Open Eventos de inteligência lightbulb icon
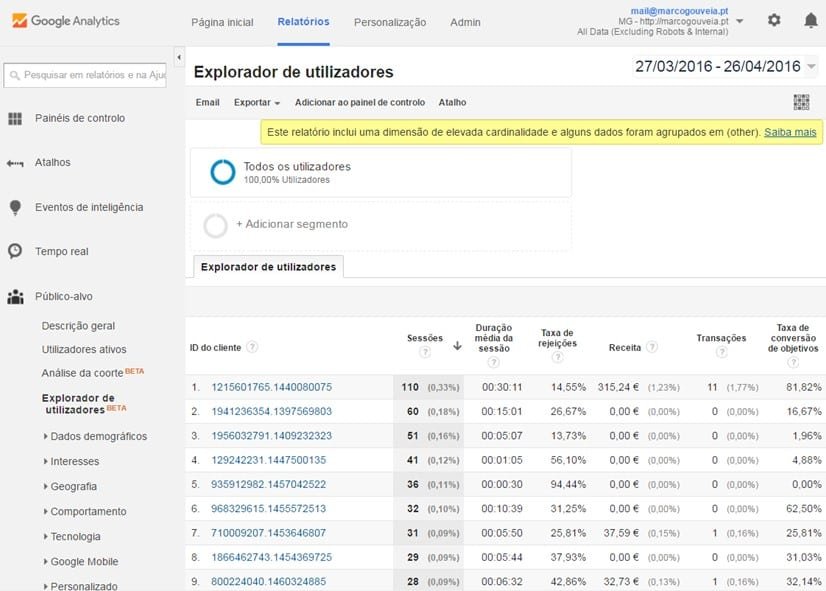The image size is (826, 591). pos(15,208)
